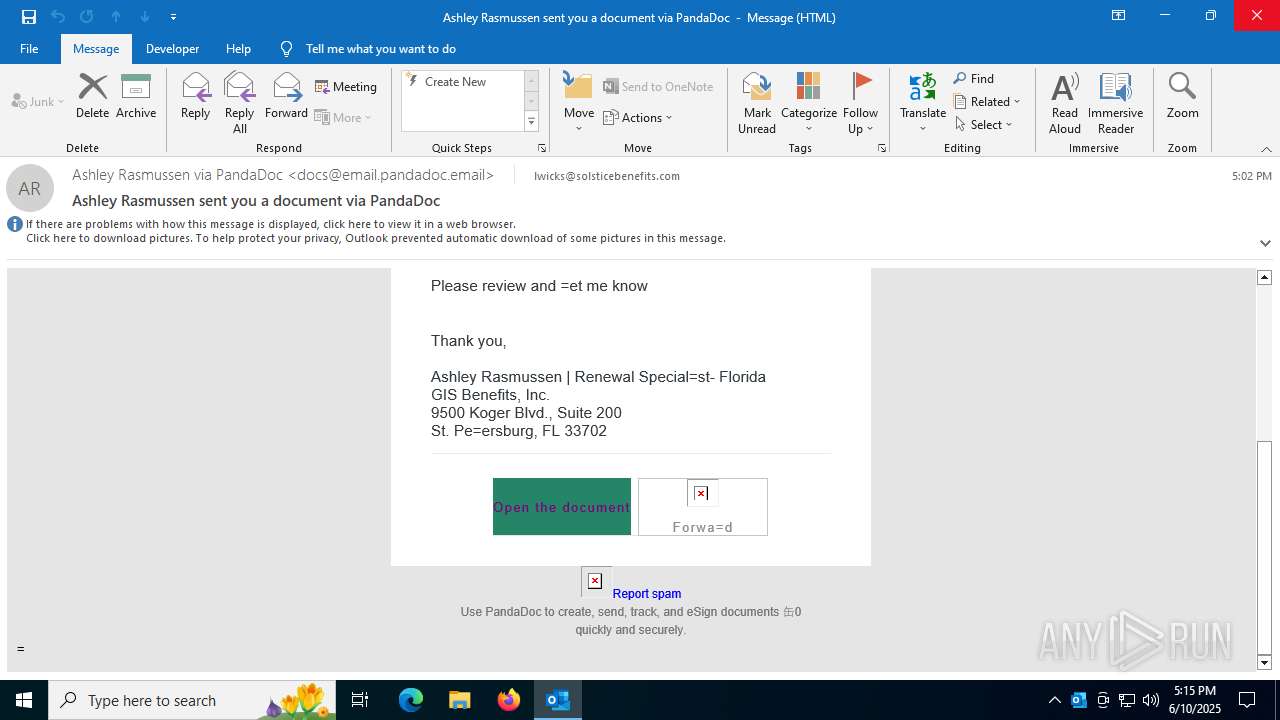Open the Windows notification center
1280x720 pixels.
1247,700
